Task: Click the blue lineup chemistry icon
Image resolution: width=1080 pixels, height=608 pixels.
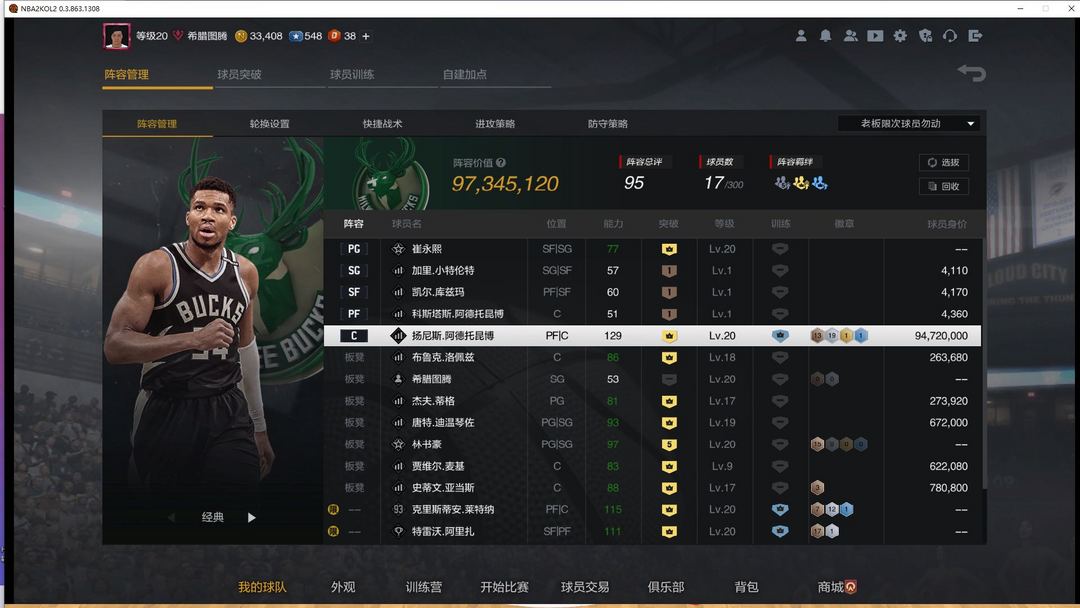Action: tap(819, 183)
